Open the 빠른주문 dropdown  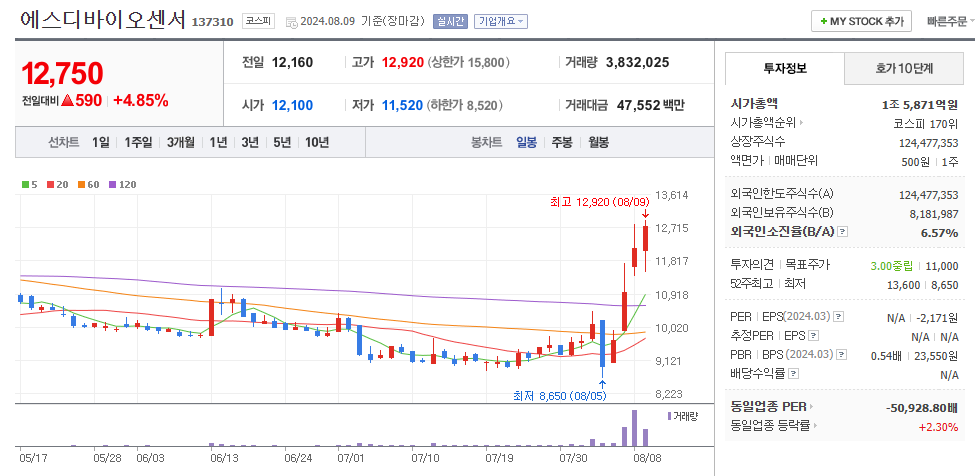[951, 21]
